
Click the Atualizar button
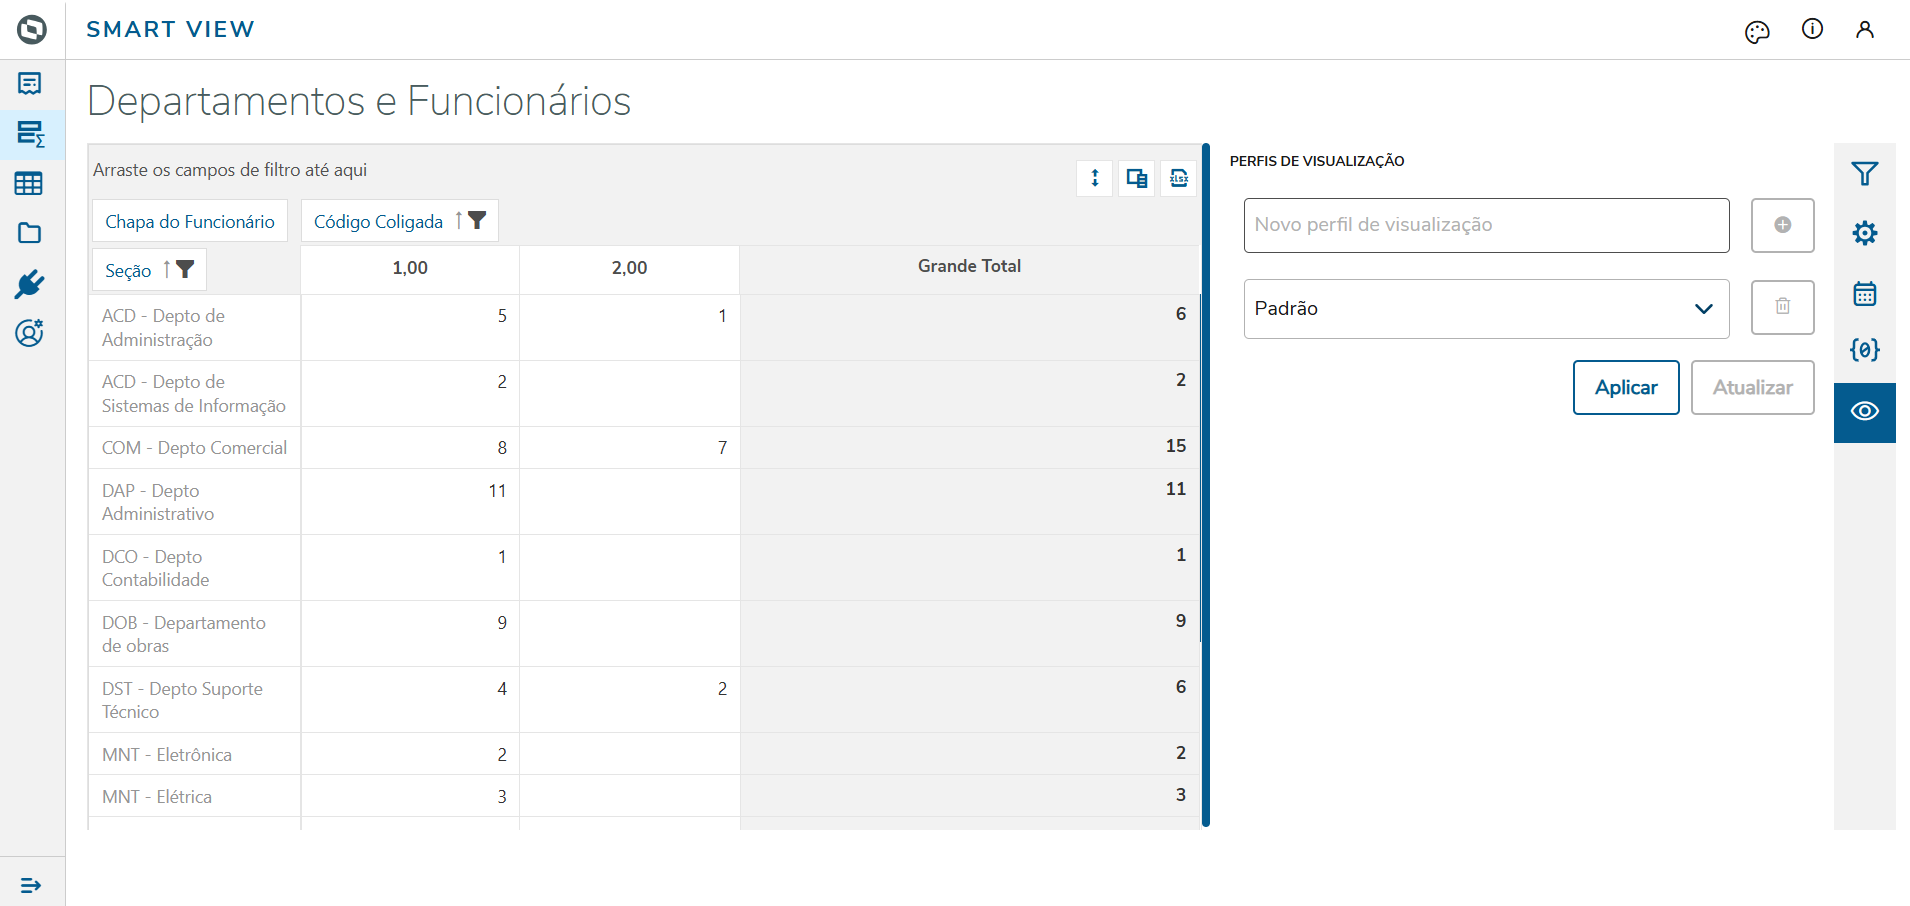click(x=1753, y=387)
